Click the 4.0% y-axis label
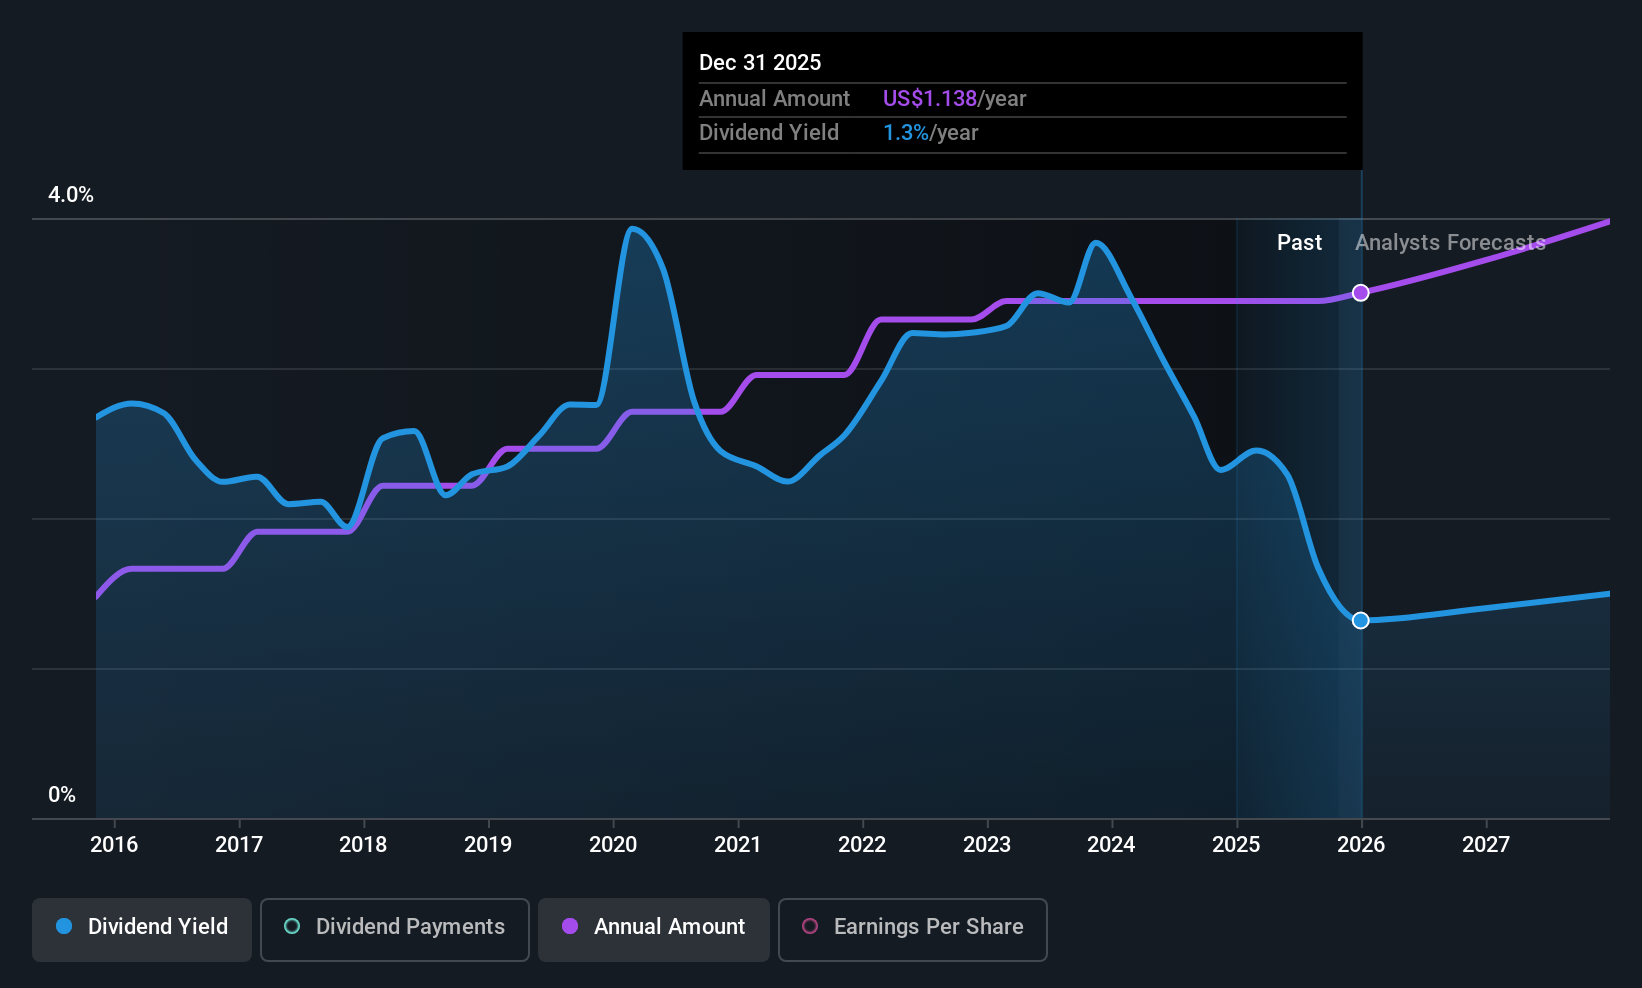Image resolution: width=1642 pixels, height=988 pixels. click(x=71, y=195)
